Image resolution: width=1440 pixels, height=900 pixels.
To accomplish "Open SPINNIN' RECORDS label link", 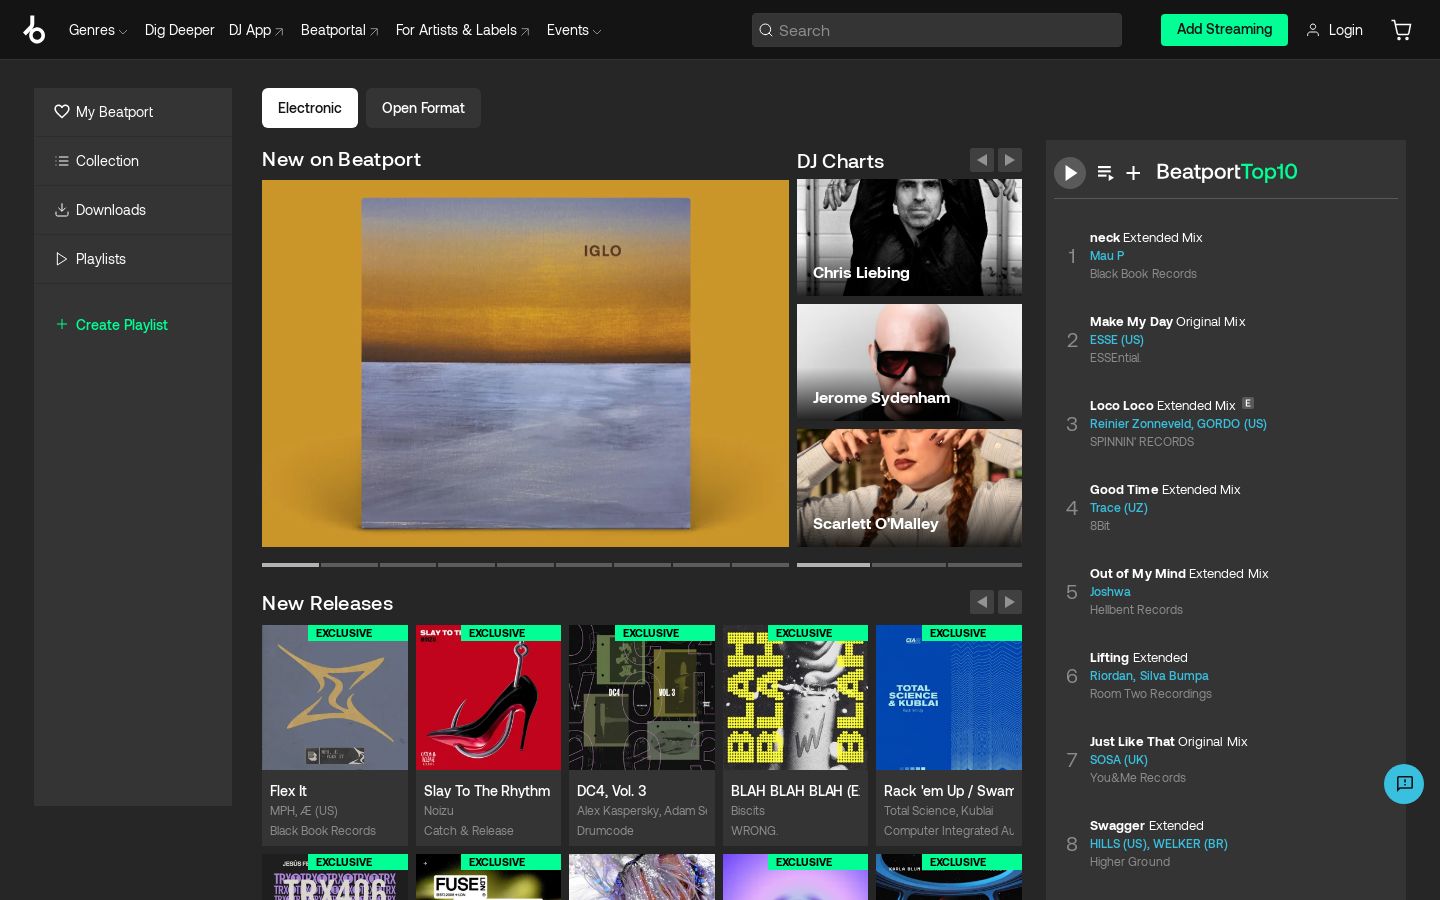I will coord(1142,442).
